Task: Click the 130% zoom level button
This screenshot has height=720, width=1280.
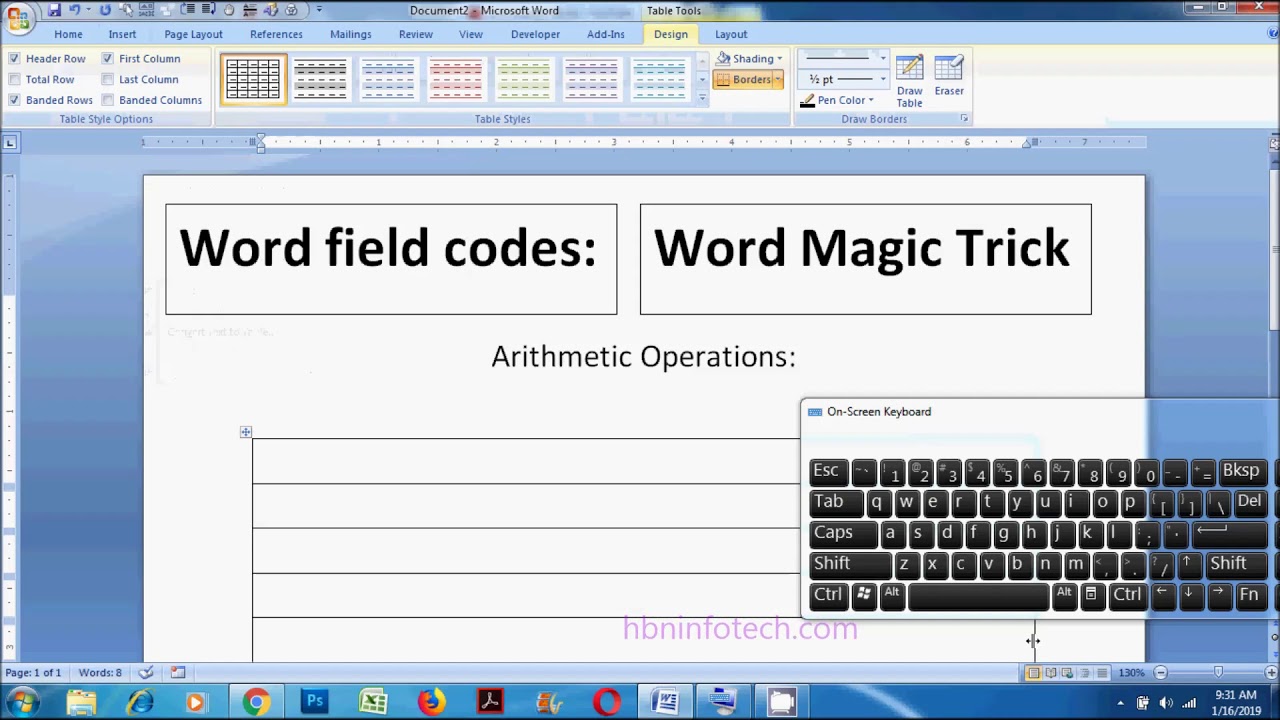Action: (1130, 673)
